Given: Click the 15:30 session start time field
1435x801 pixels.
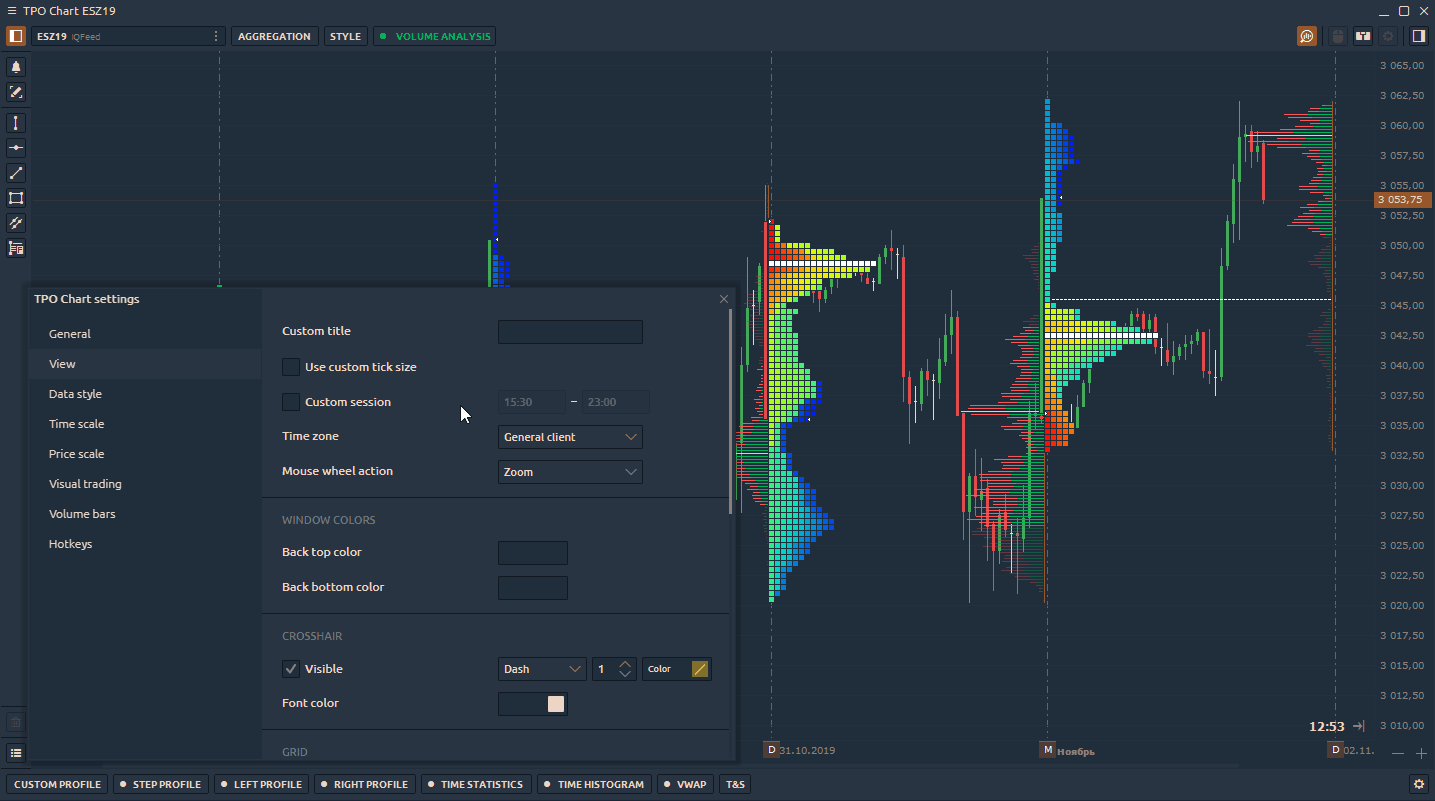Looking at the screenshot, I should pos(532,402).
